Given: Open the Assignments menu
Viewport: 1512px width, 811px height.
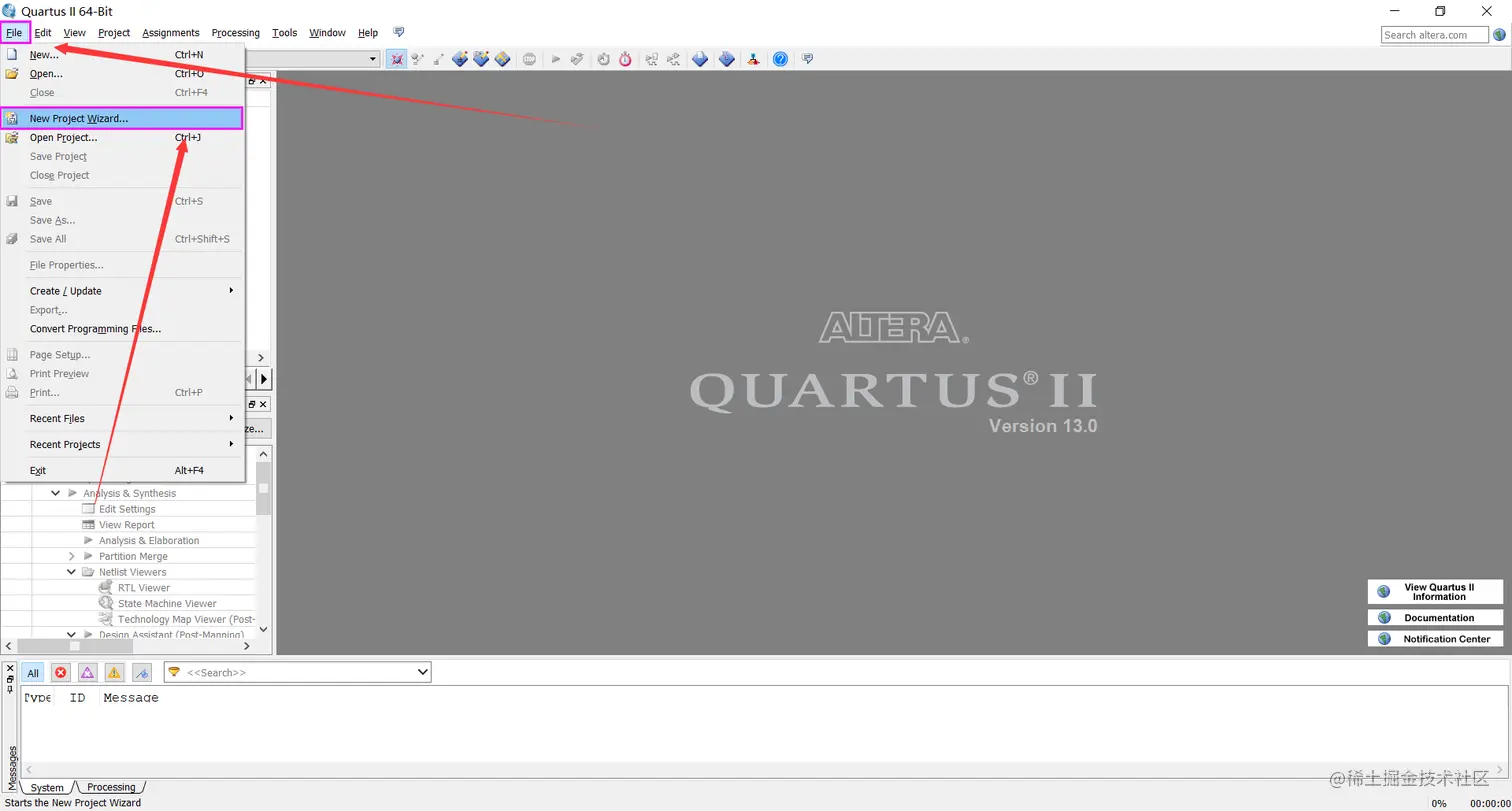Looking at the screenshot, I should (x=171, y=33).
